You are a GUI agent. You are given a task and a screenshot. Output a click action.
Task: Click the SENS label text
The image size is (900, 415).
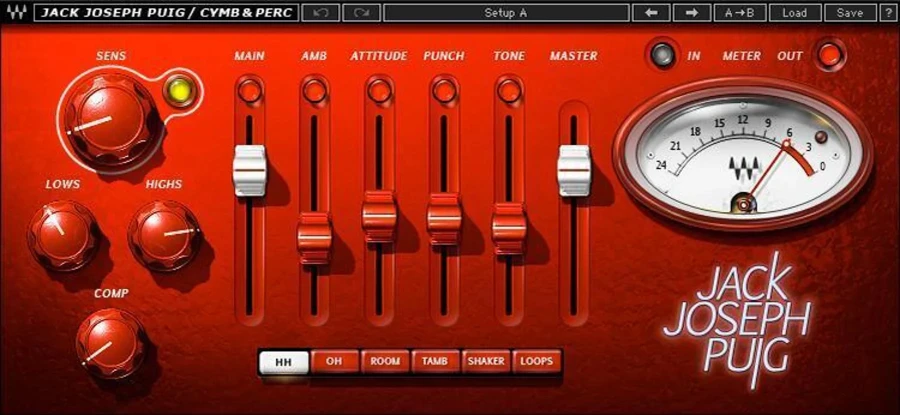[x=111, y=56]
